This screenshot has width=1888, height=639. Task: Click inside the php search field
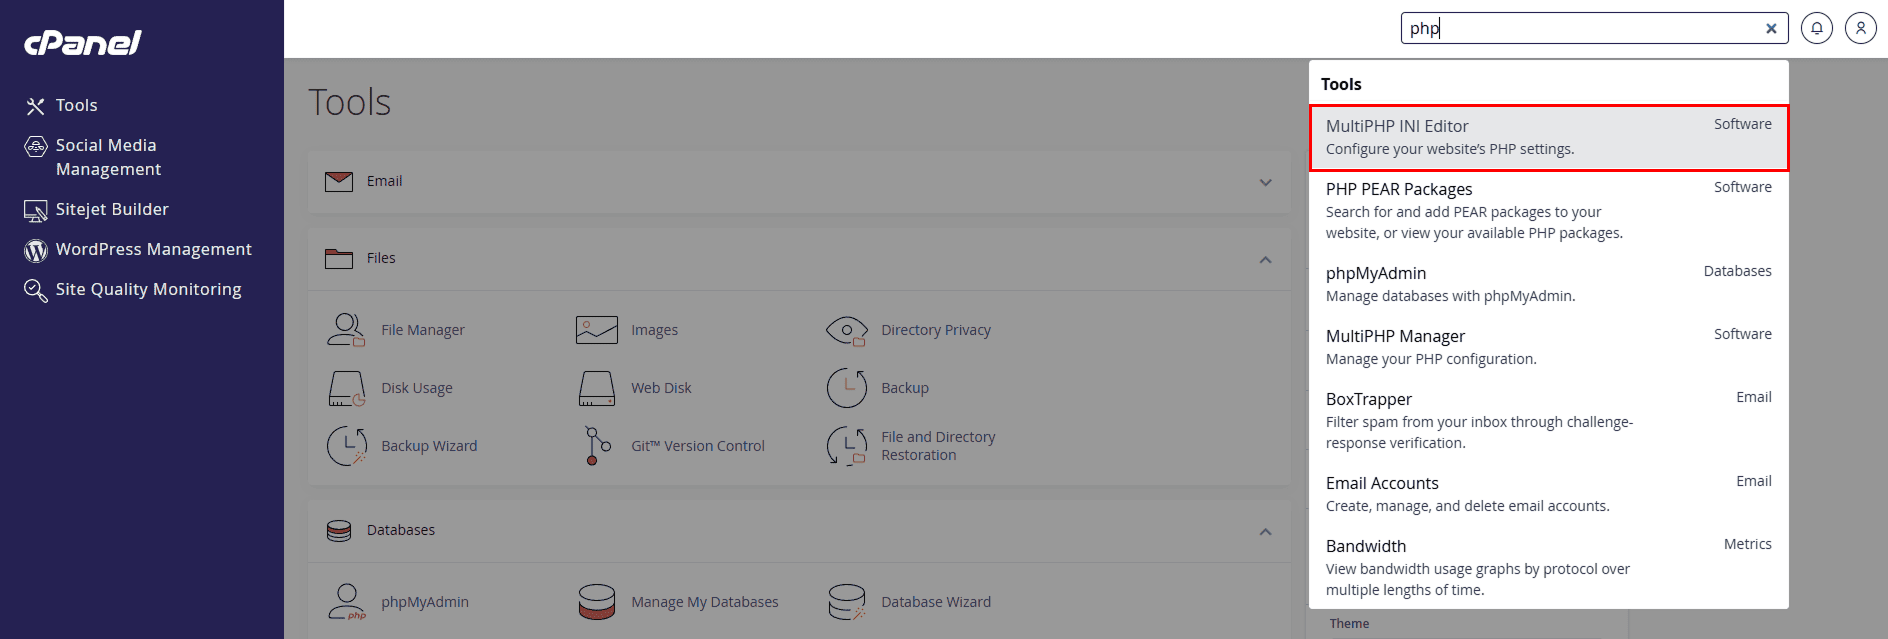pos(1580,28)
